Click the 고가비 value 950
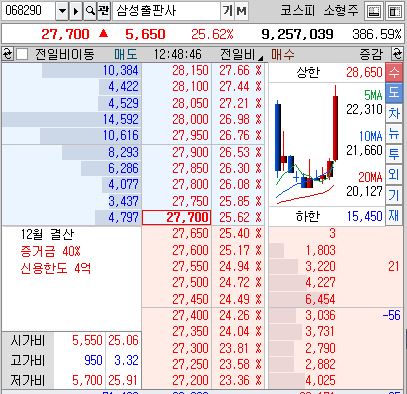This screenshot has width=407, height=394. (x=93, y=360)
